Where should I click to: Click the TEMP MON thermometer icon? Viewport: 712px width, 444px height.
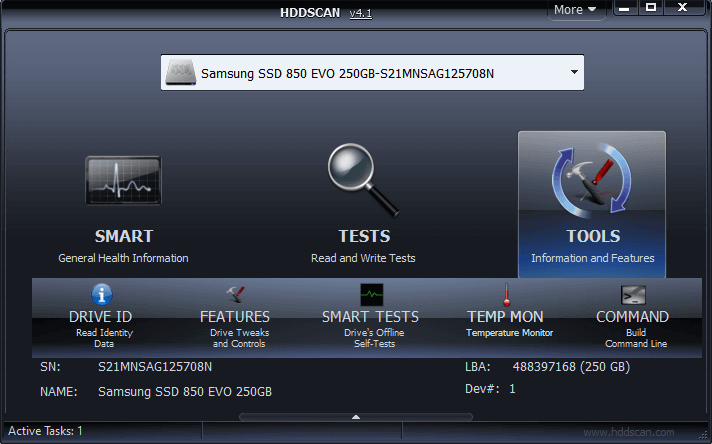coord(507,294)
